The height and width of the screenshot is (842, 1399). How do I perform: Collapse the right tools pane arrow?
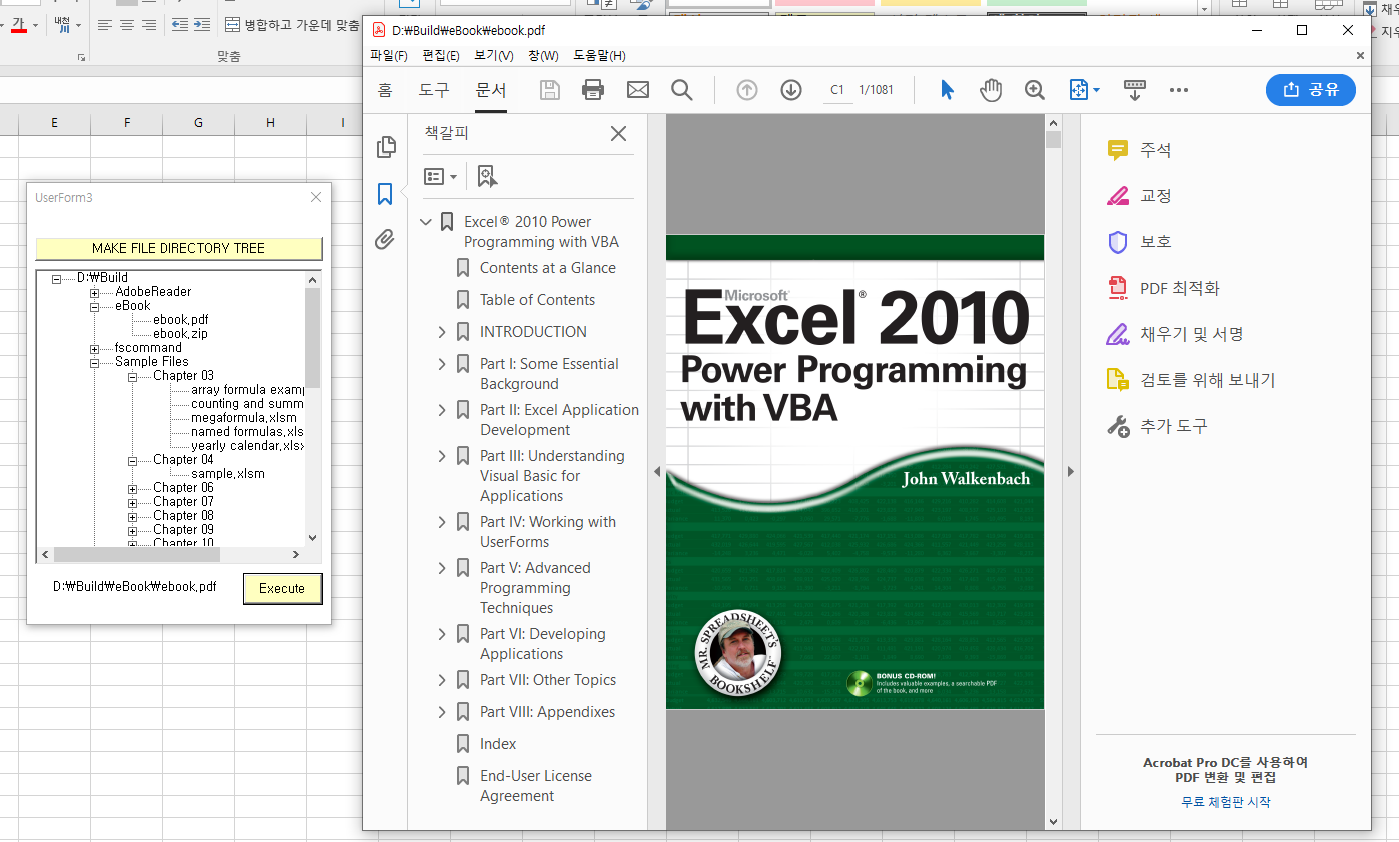pyautogui.click(x=1071, y=471)
